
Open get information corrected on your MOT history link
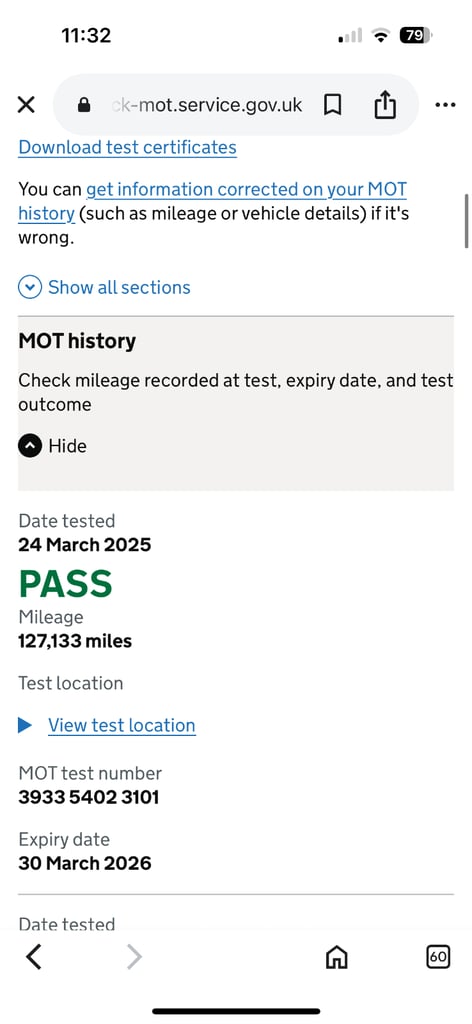point(213,201)
